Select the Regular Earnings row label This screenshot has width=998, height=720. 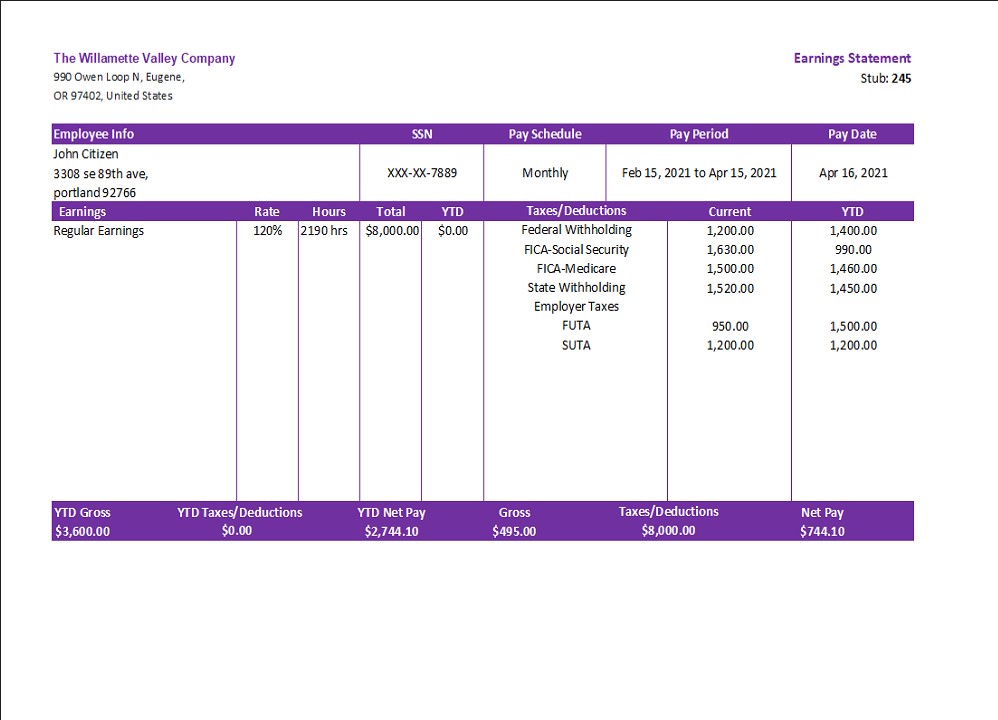[x=98, y=231]
